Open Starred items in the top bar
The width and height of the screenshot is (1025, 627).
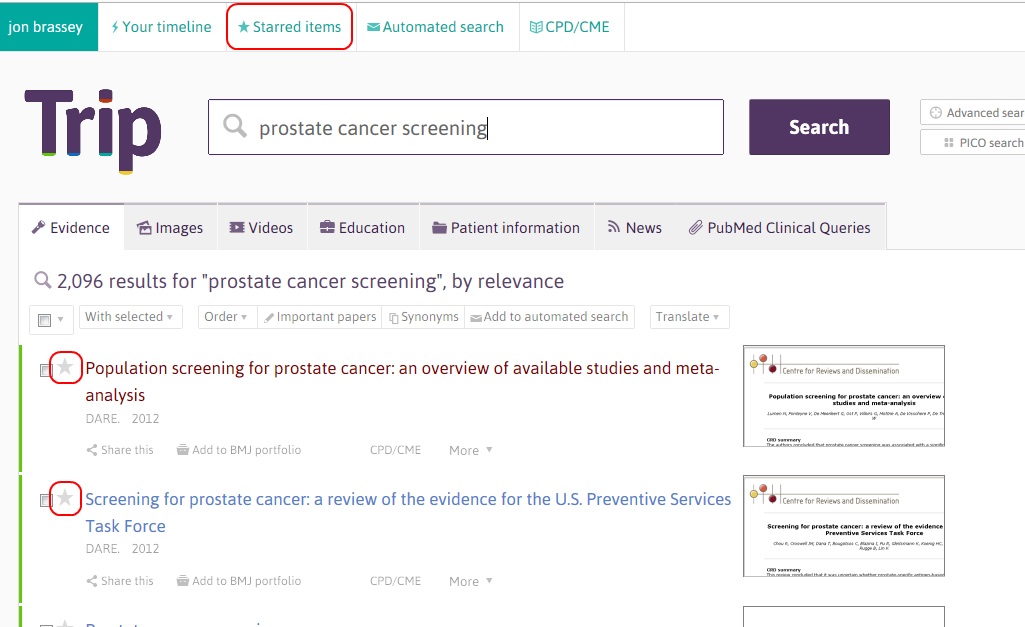click(x=290, y=27)
